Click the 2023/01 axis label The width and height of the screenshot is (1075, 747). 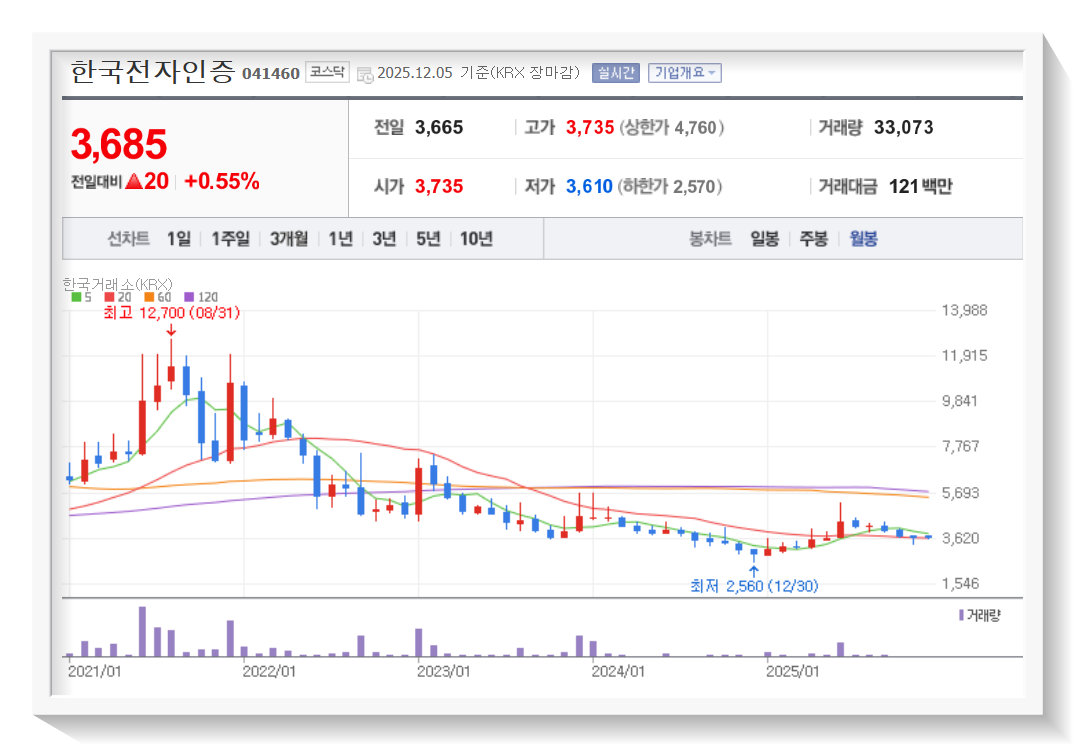[444, 672]
